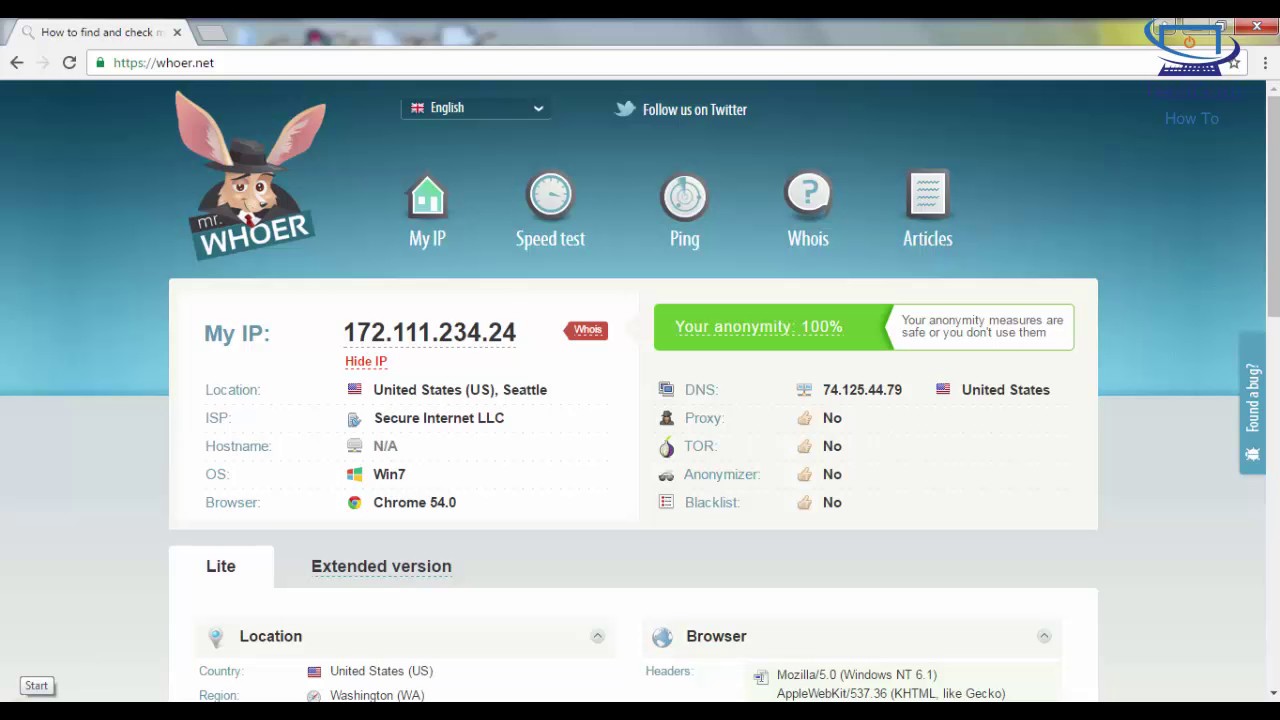Open the English language dropdown

[477, 108]
